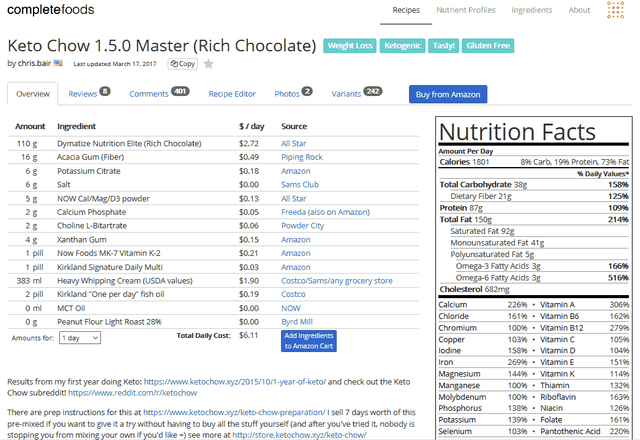Click the $ / day column header
Viewport: 640px width, 440px height.
tap(251, 127)
